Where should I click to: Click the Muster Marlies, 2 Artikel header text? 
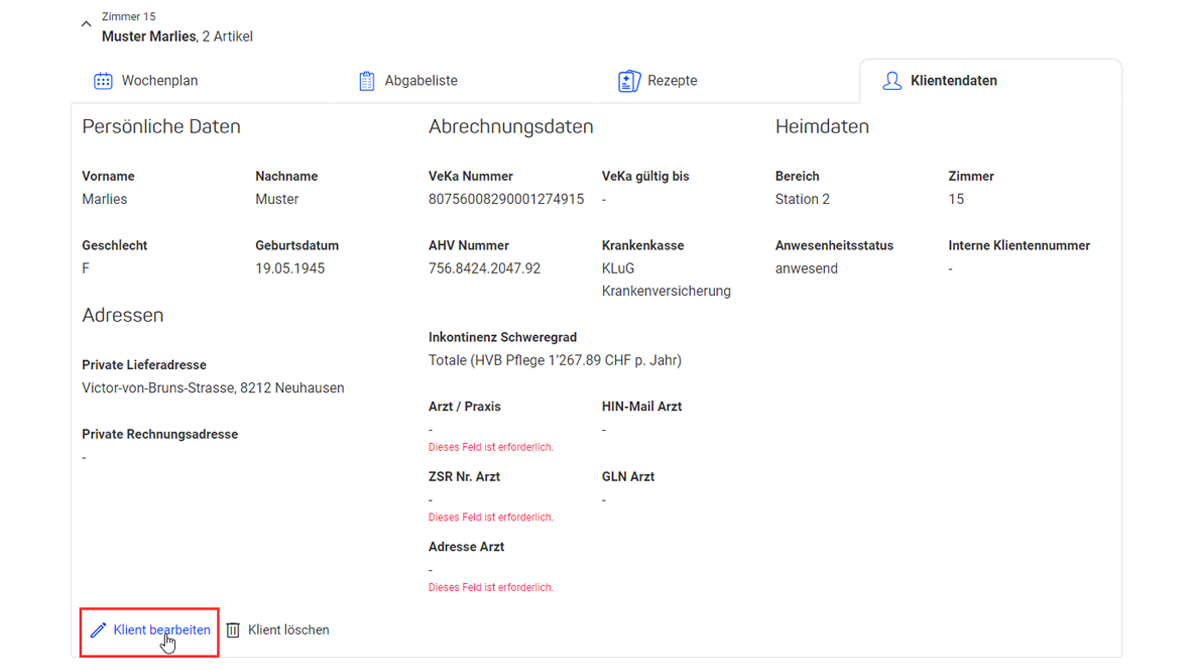177,37
